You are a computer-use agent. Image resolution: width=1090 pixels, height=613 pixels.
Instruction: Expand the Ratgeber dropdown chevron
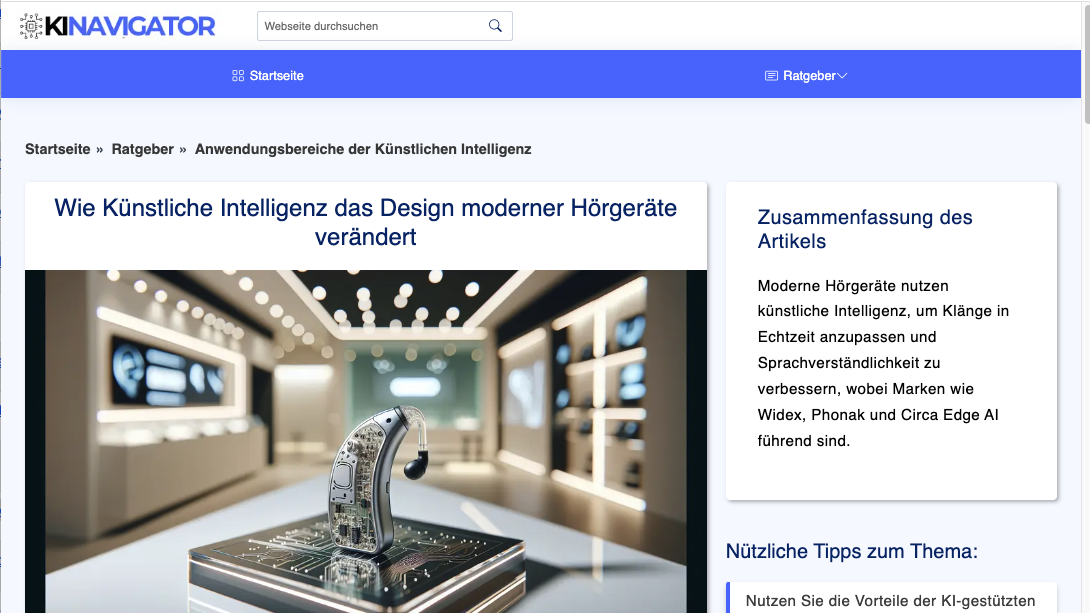click(842, 76)
